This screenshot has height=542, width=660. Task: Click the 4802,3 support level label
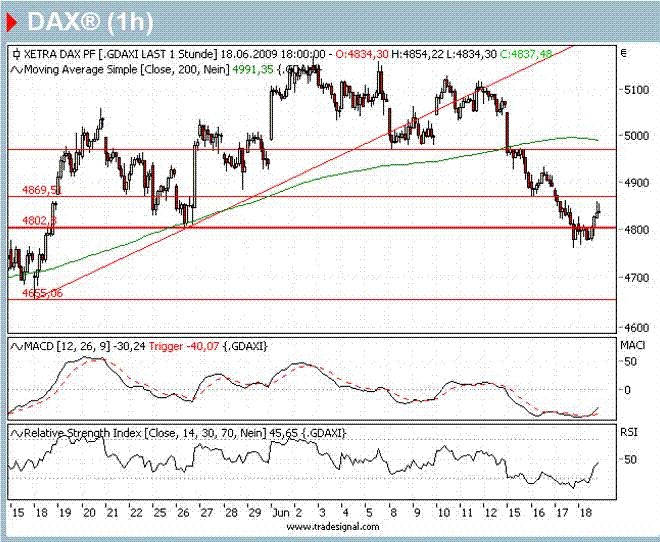tap(39, 221)
